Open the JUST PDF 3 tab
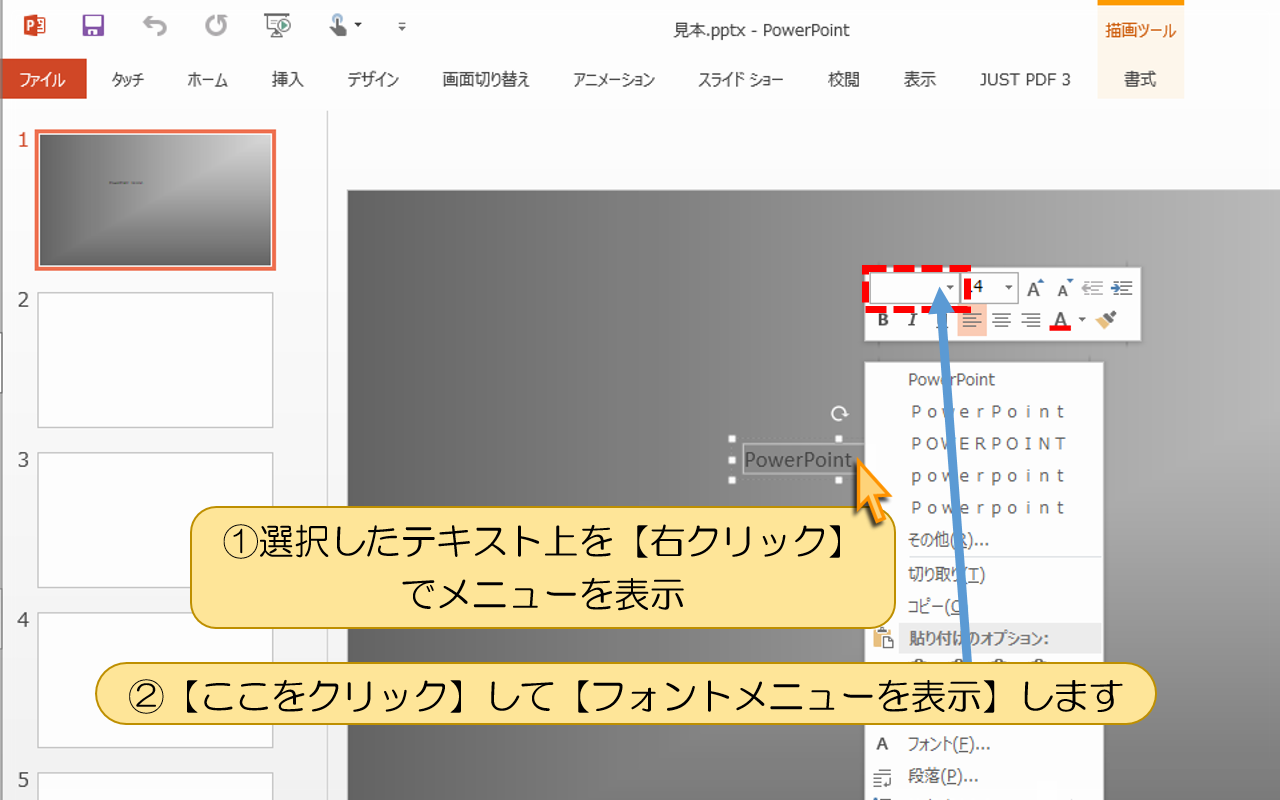The image size is (1280, 800). point(1025,79)
